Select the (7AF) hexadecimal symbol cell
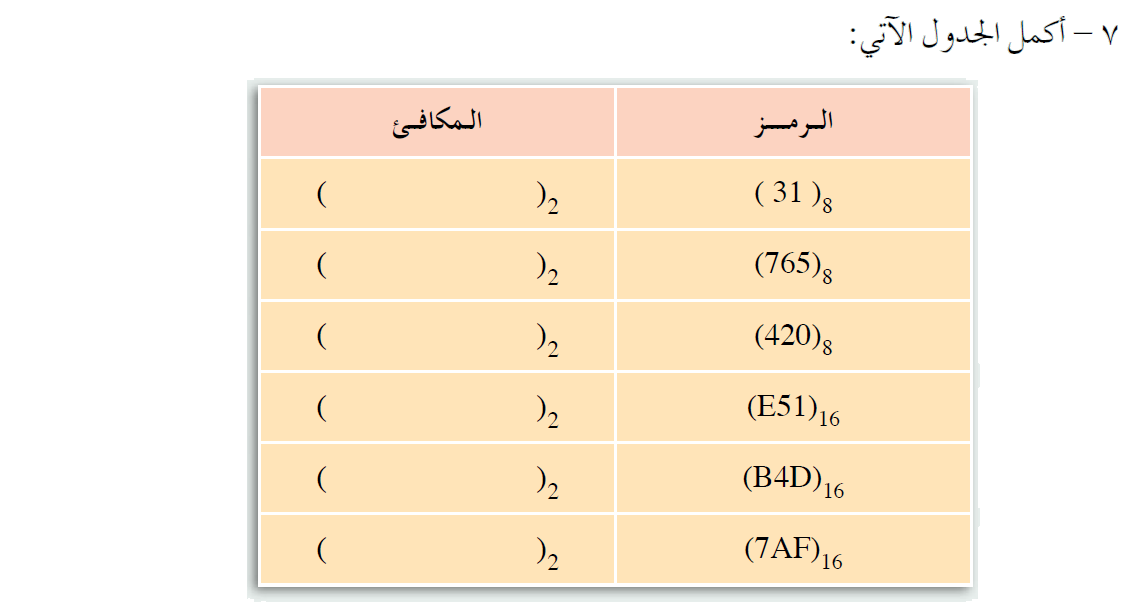The width and height of the screenshot is (1139, 613). (793, 550)
